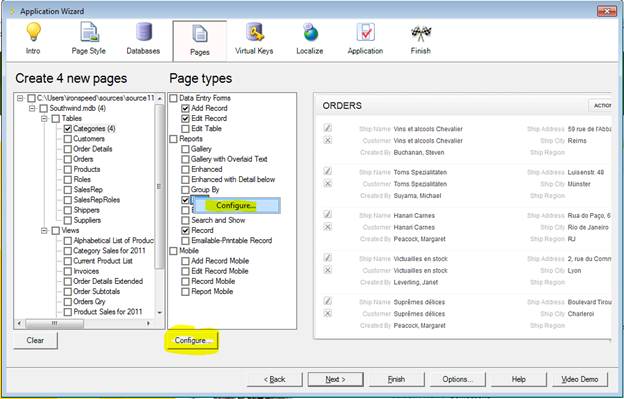Viewport: 624px width, 399px height.
Task: Click the Finish button at bottom
Action: 396,380
